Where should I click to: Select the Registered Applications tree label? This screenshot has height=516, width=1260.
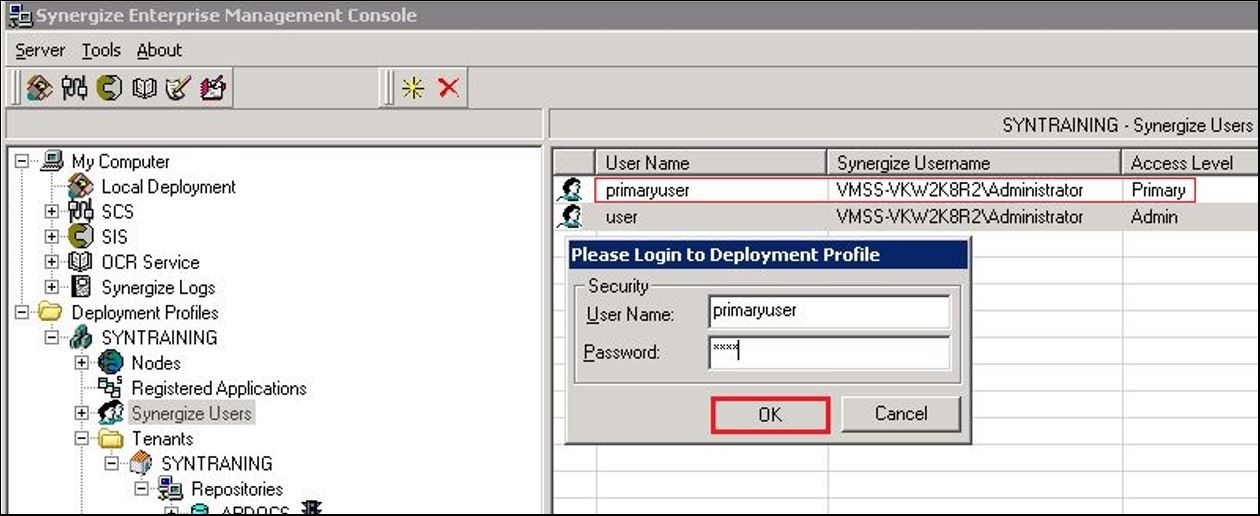pyautogui.click(x=219, y=388)
